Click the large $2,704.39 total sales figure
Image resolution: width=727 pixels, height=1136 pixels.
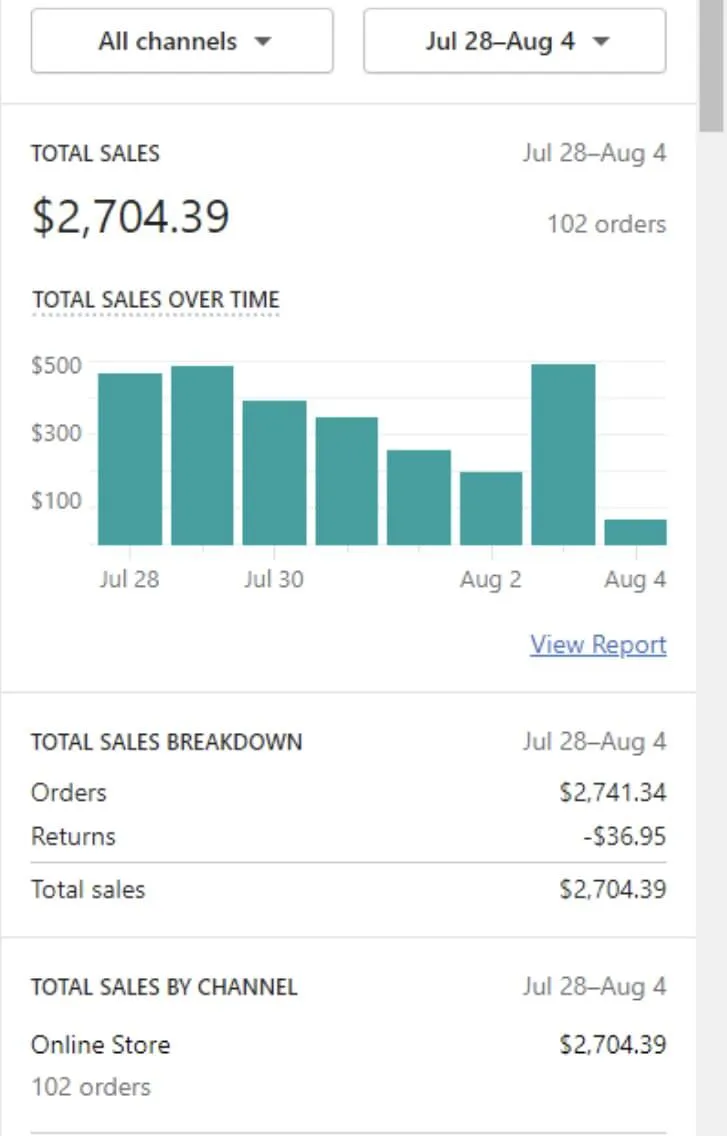coord(131,216)
